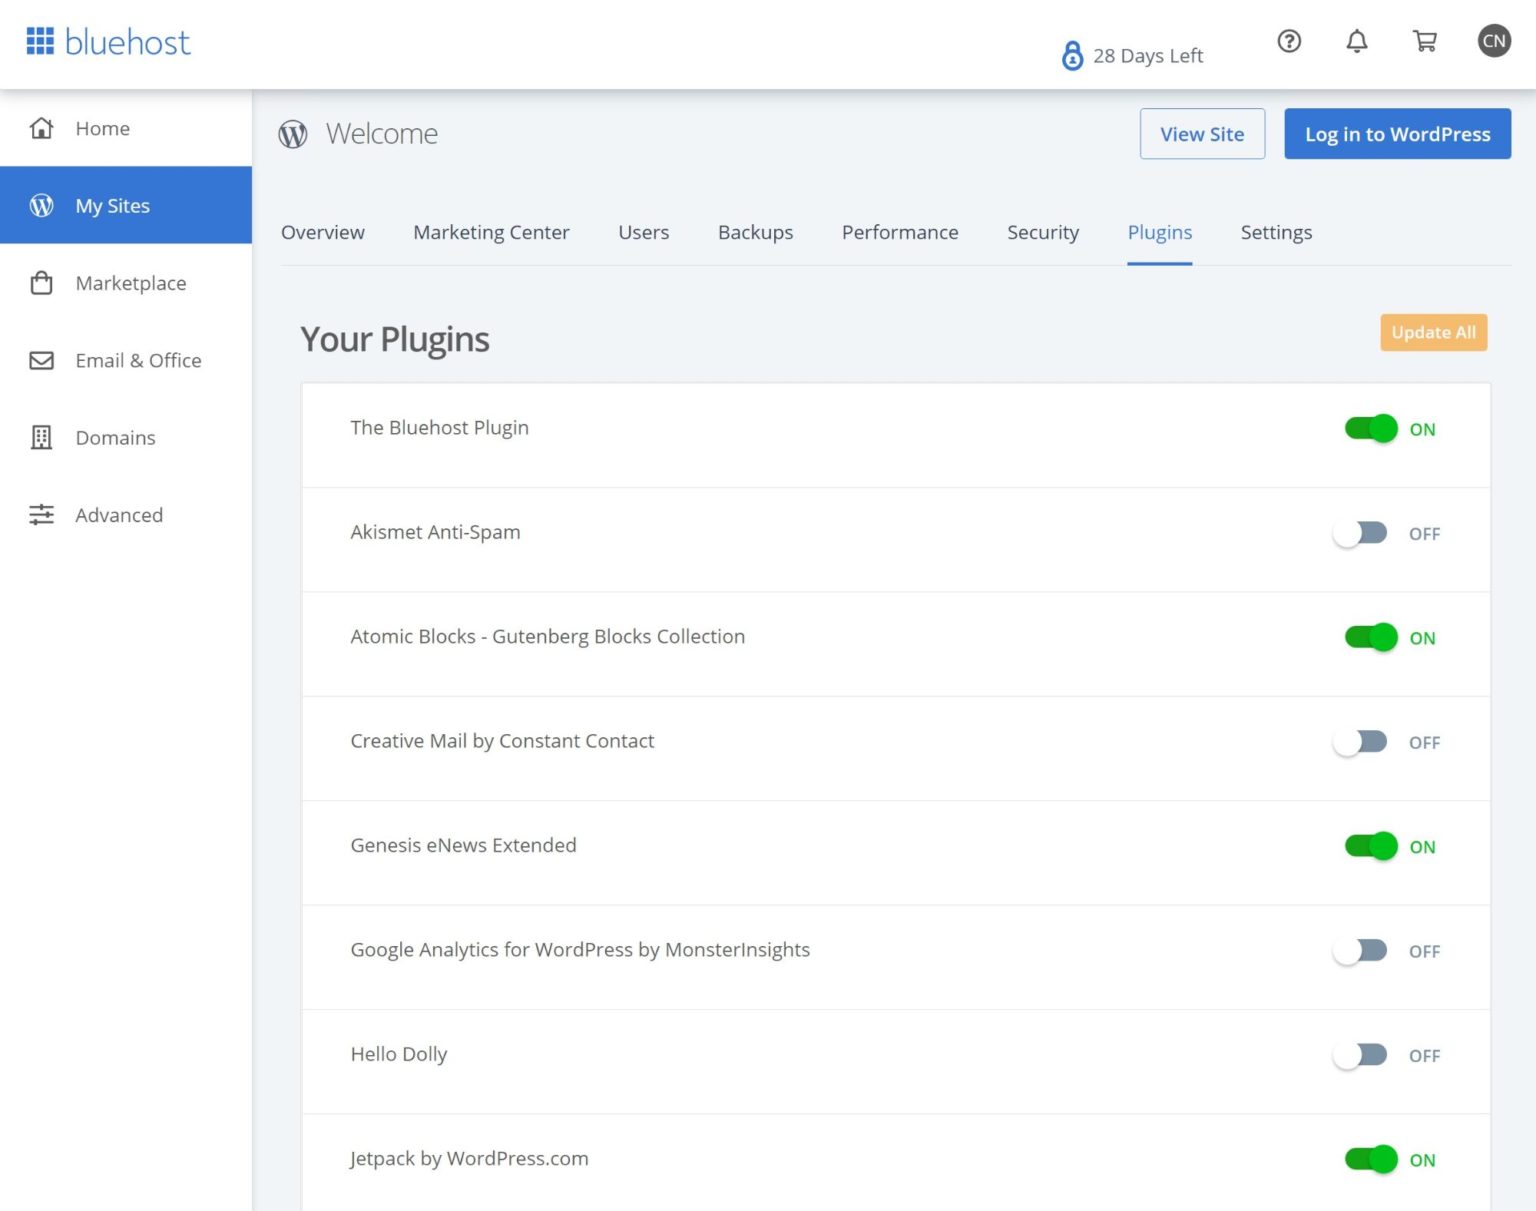The image size is (1536, 1211).
Task: Enable Google Analytics MonsterInsights toggle
Action: (x=1360, y=951)
